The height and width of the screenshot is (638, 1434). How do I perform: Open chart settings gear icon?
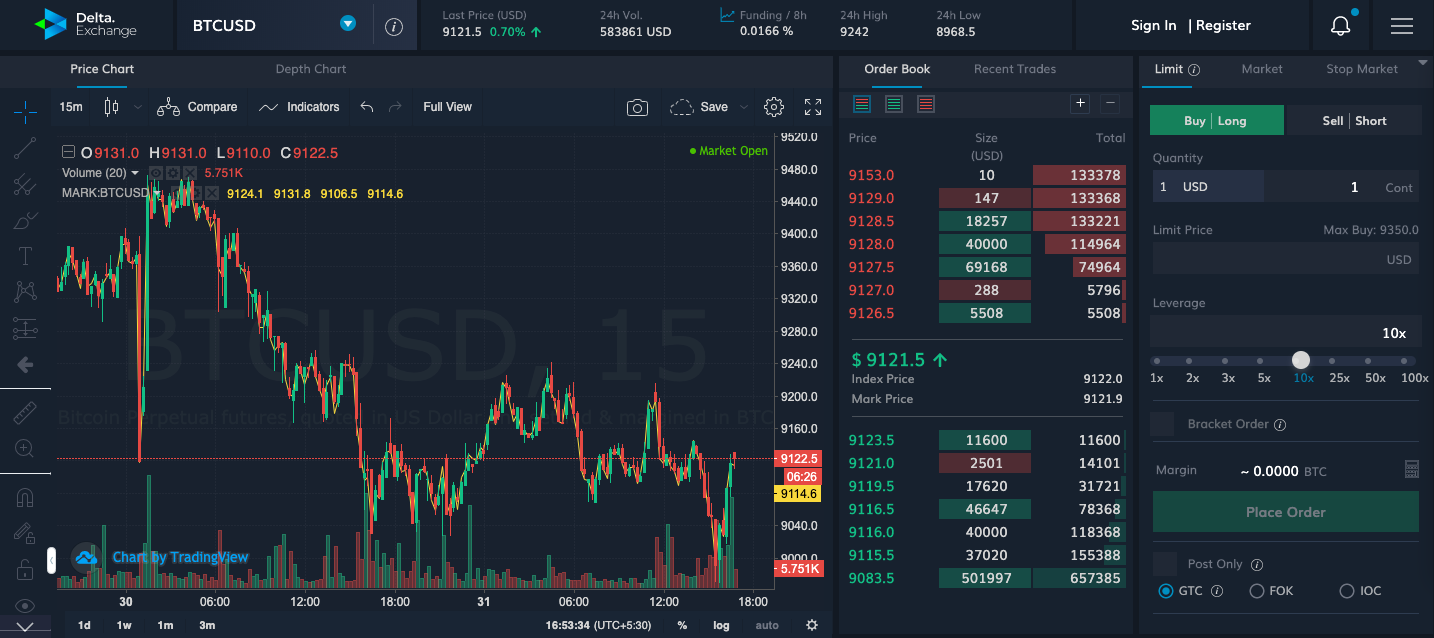tap(773, 107)
